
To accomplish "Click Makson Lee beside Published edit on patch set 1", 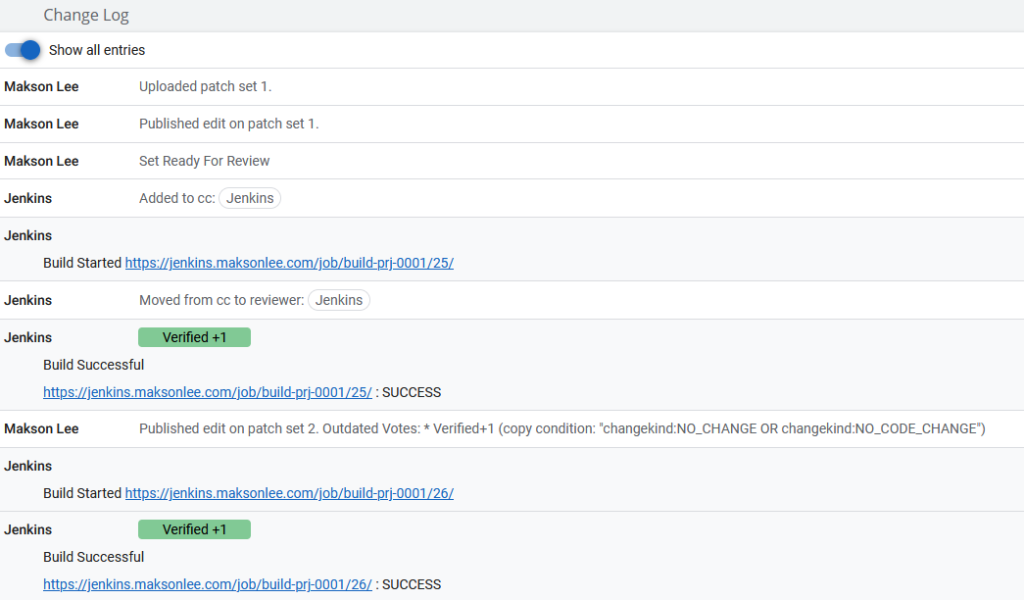I will point(41,124).
